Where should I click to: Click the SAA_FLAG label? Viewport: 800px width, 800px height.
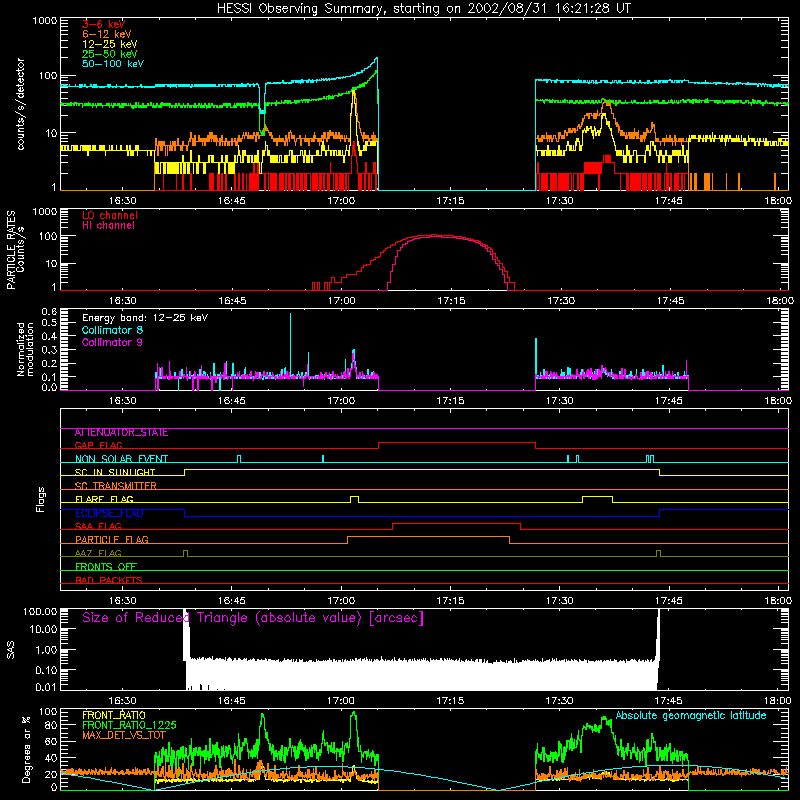98,526
